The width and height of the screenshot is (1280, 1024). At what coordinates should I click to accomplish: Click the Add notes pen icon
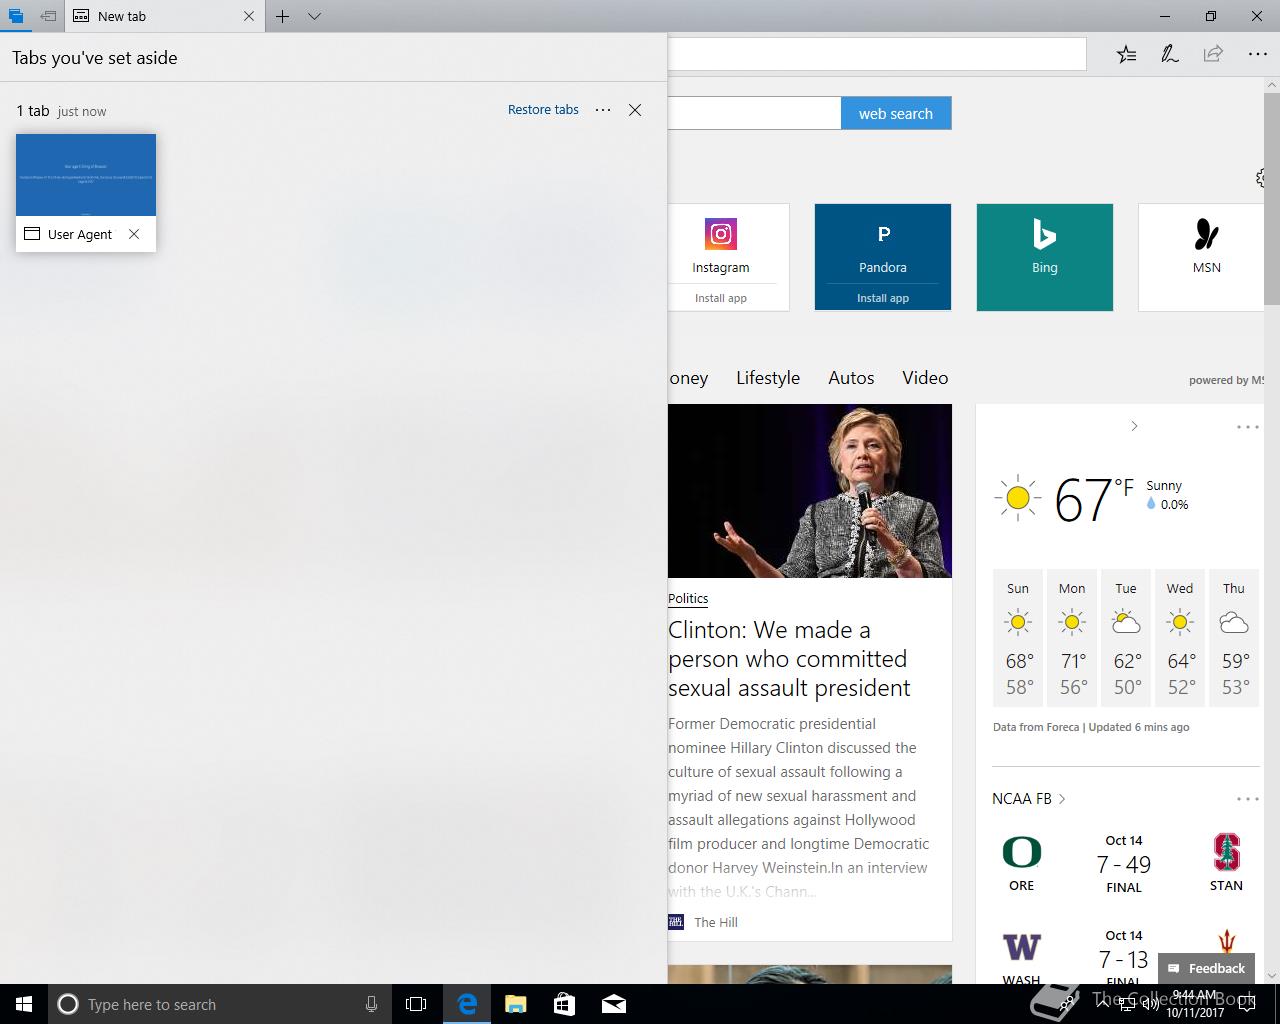coord(1169,55)
